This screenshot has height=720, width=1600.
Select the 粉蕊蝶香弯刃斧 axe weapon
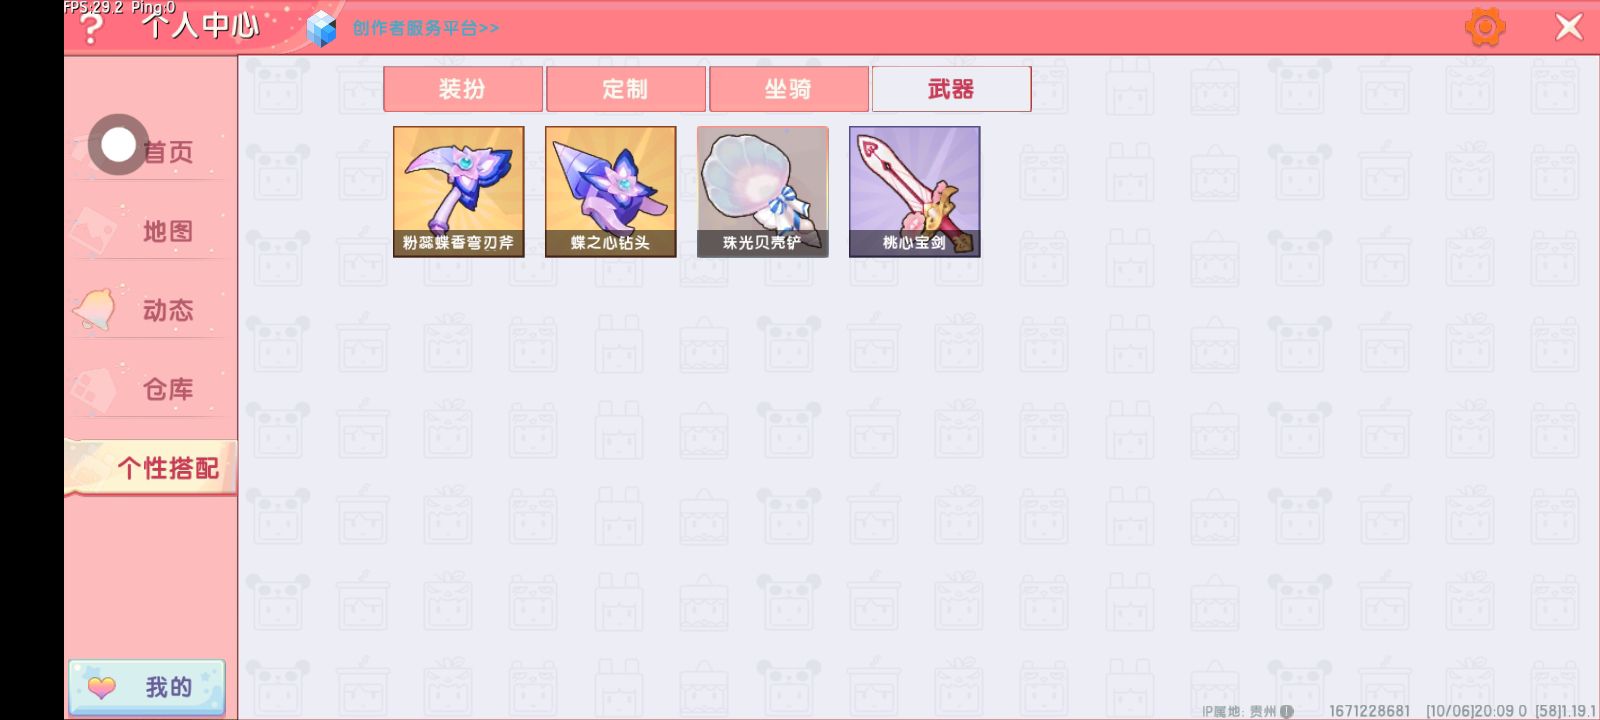[x=459, y=192]
